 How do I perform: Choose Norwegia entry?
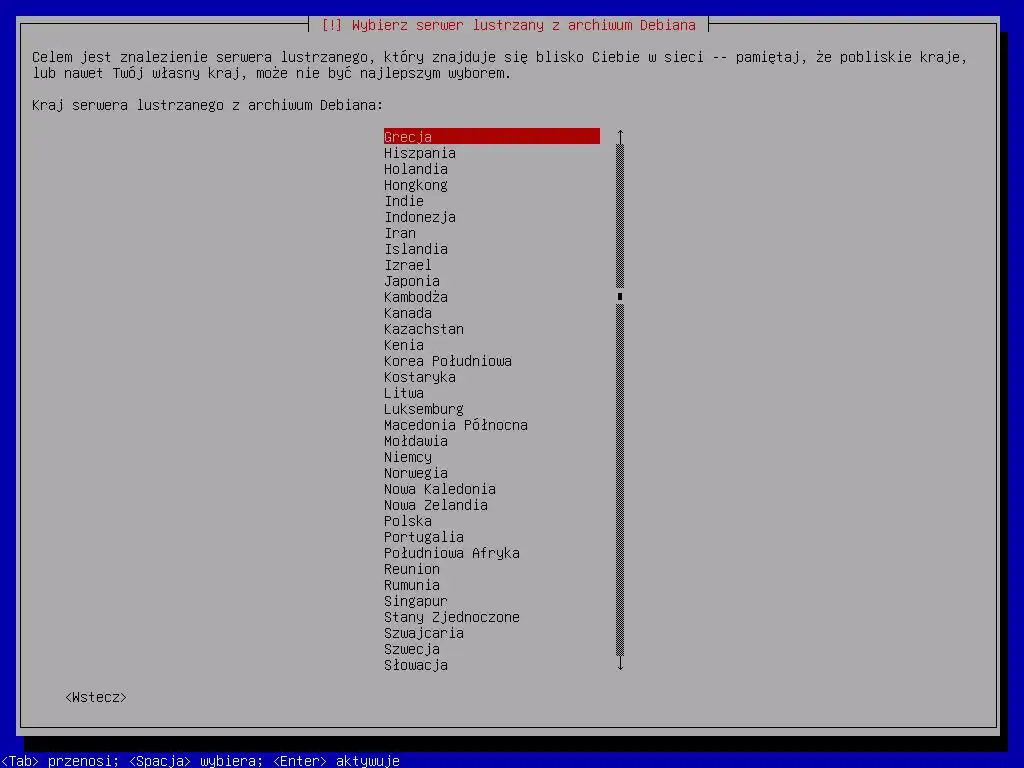click(x=492, y=473)
